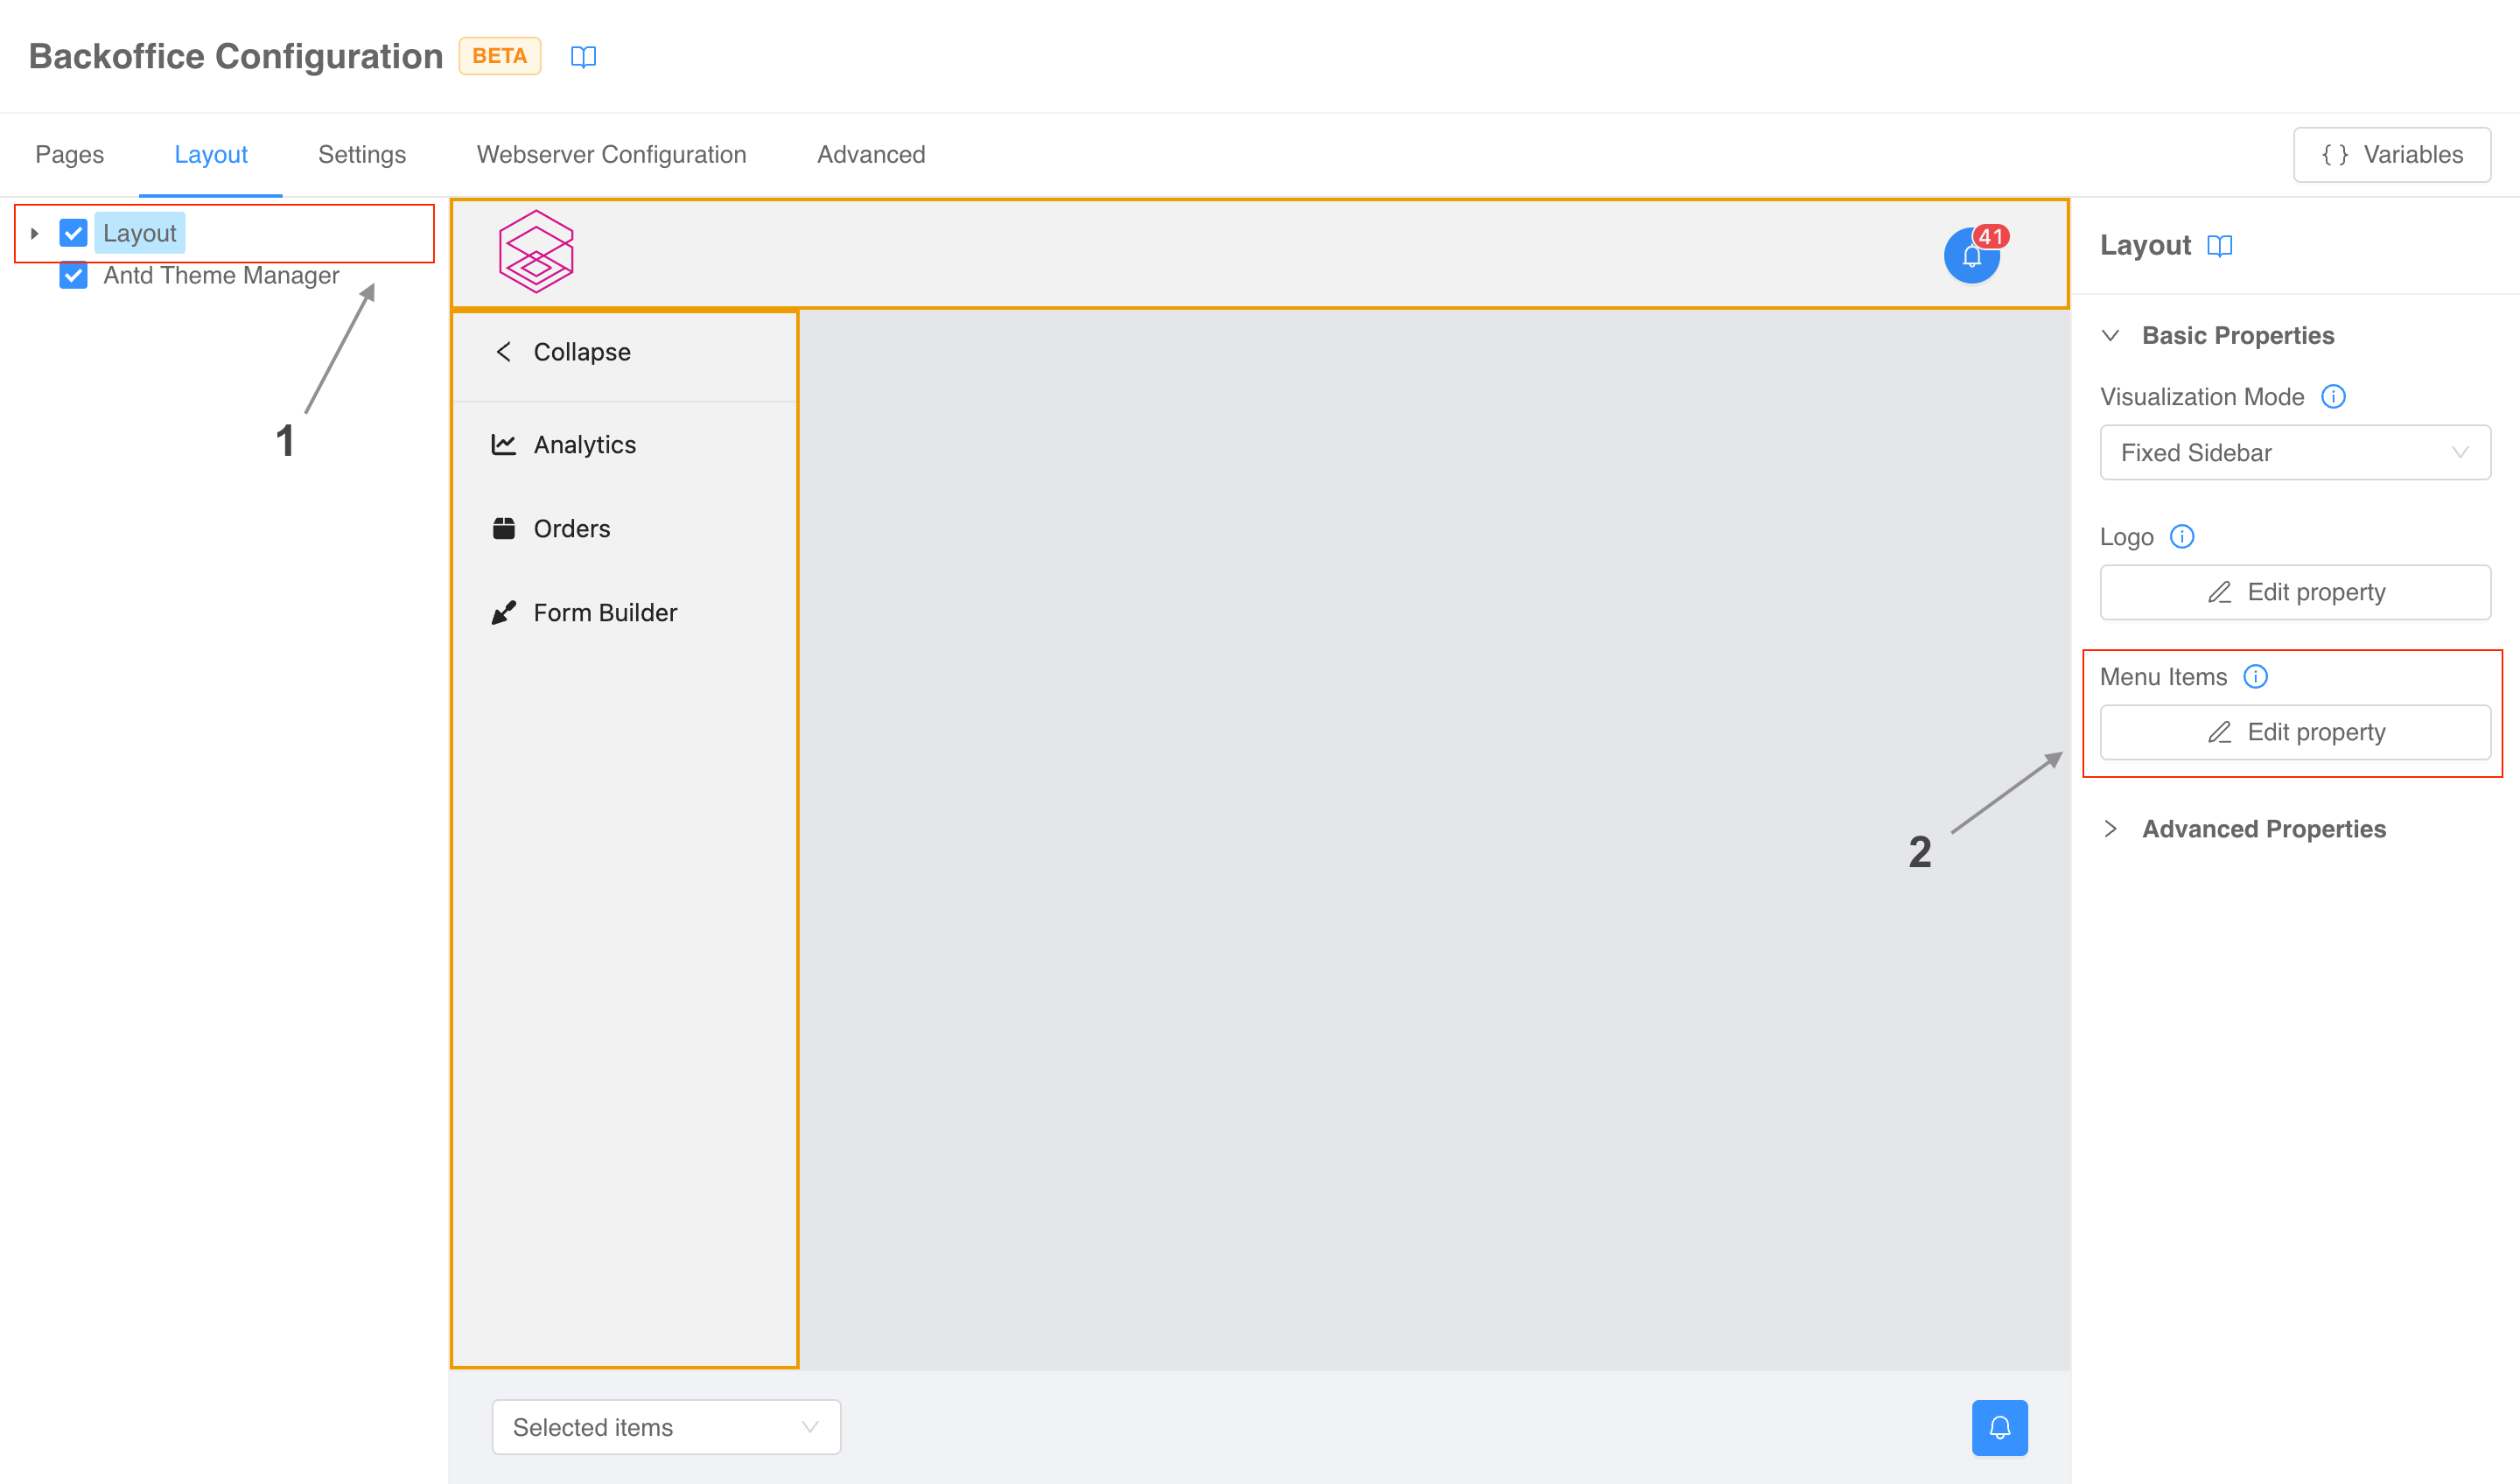Edit the Menu Items property
The width and height of the screenshot is (2520, 1484).
point(2295,731)
